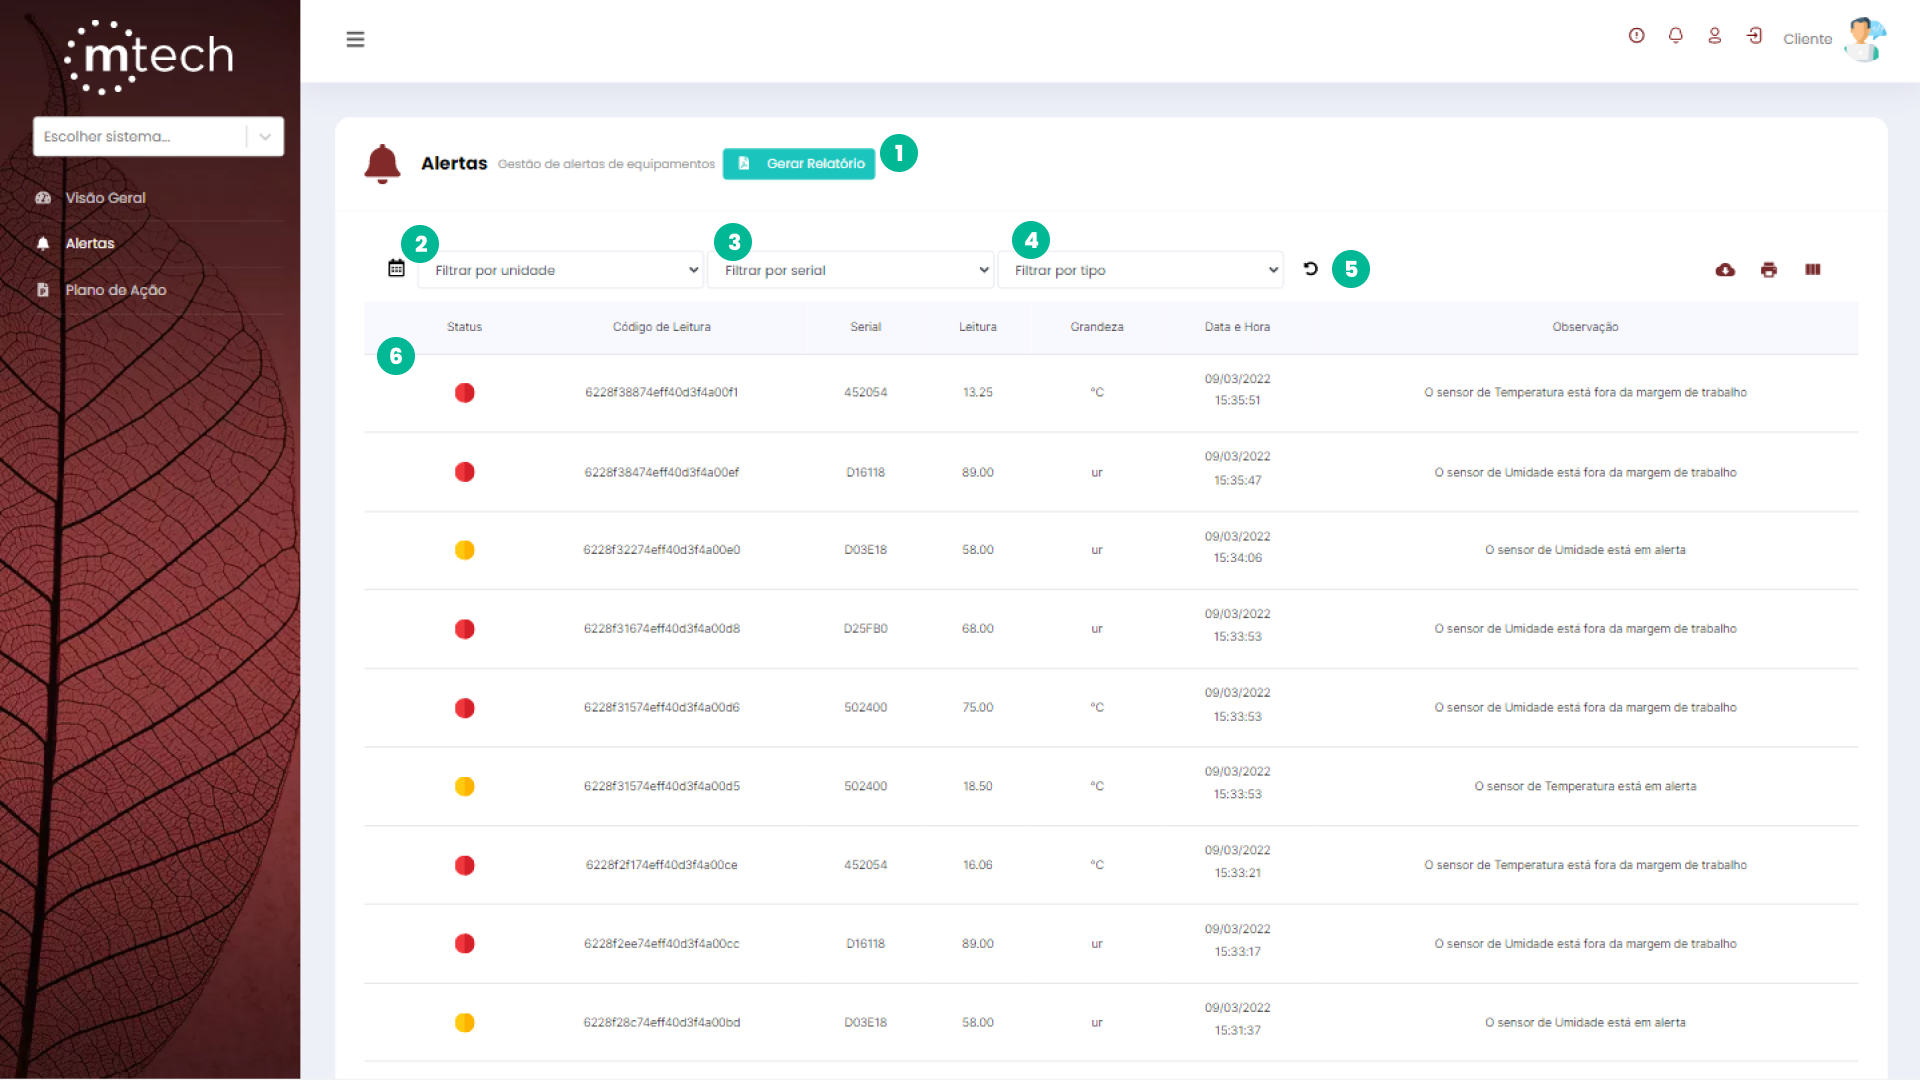Print the alerts table
The width and height of the screenshot is (1920, 1080).
coord(1768,270)
